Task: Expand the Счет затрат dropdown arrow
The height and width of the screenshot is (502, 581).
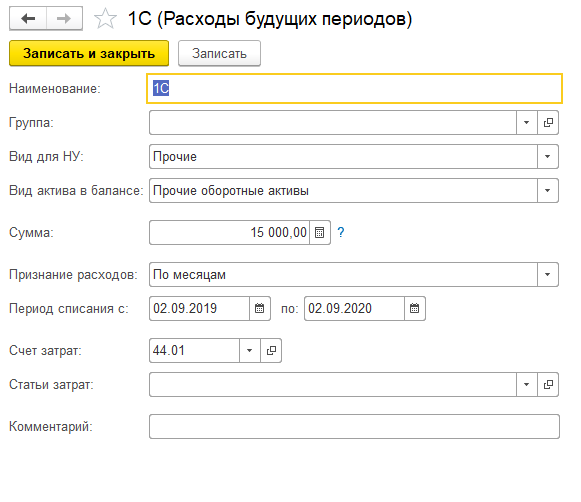Action: coord(250,350)
